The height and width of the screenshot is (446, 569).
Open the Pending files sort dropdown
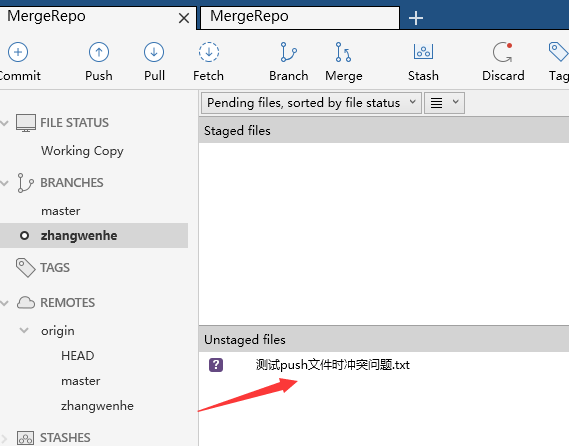tap(311, 103)
